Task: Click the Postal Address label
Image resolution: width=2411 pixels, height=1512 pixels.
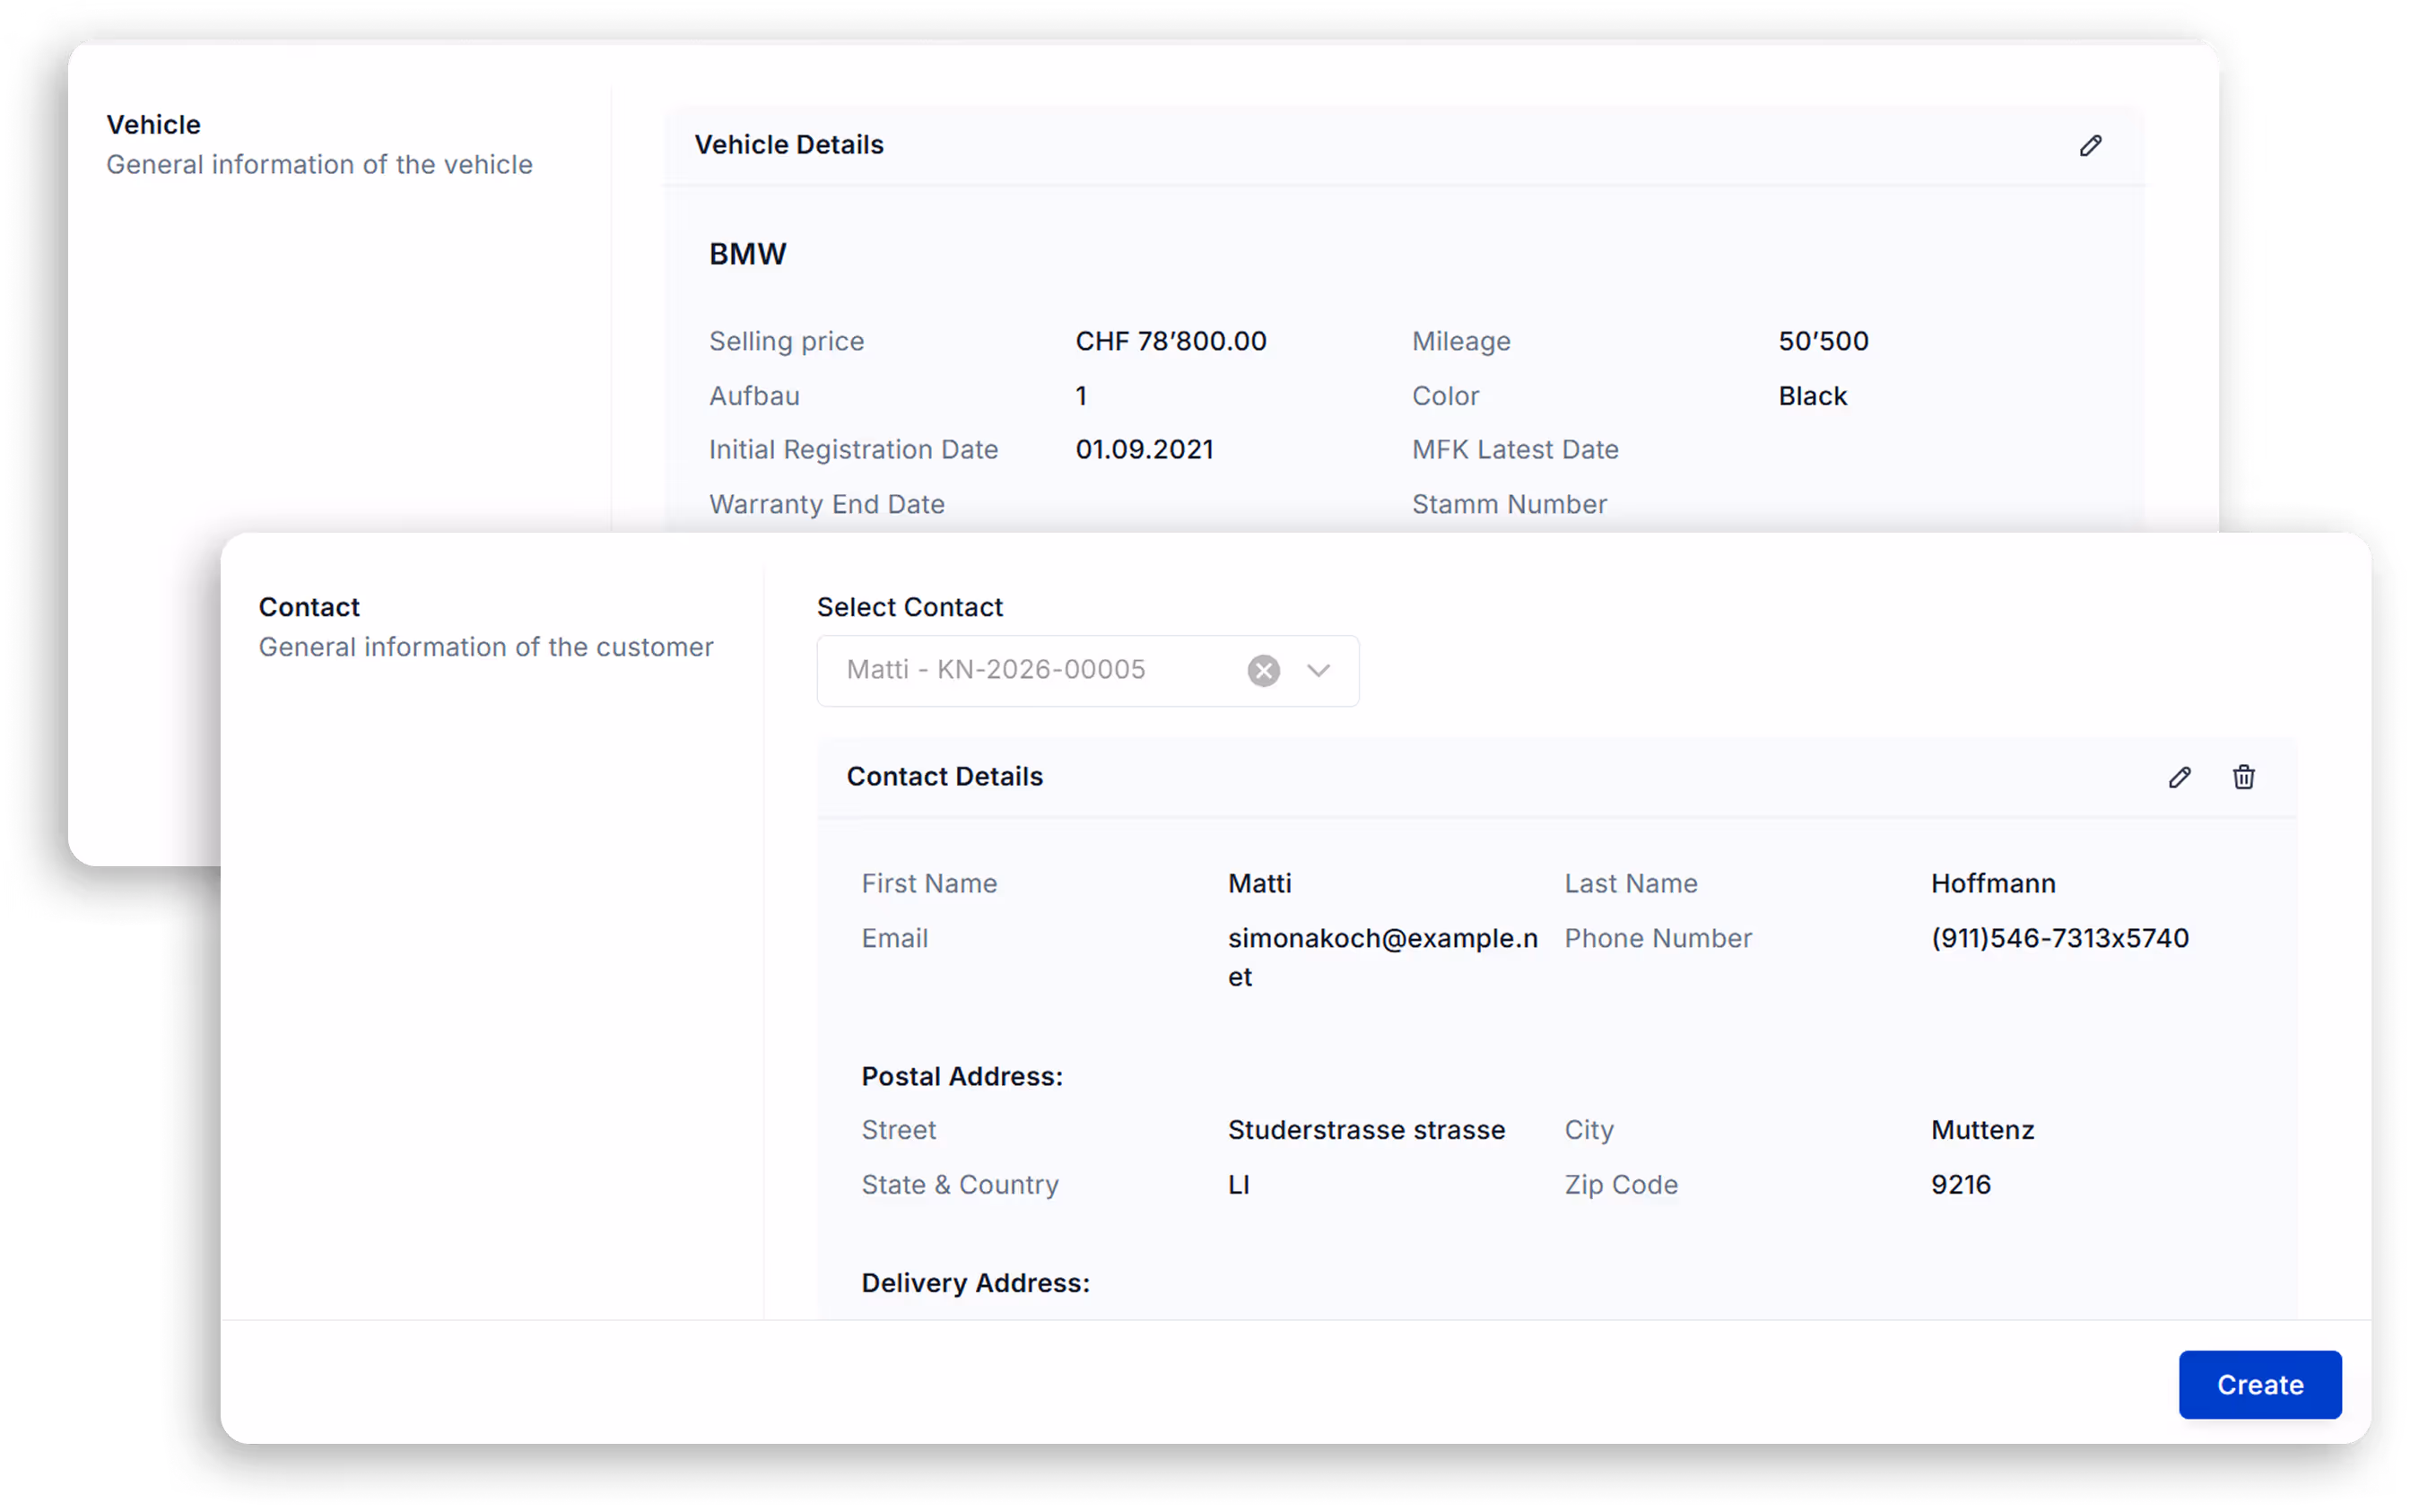Action: pos(961,1077)
